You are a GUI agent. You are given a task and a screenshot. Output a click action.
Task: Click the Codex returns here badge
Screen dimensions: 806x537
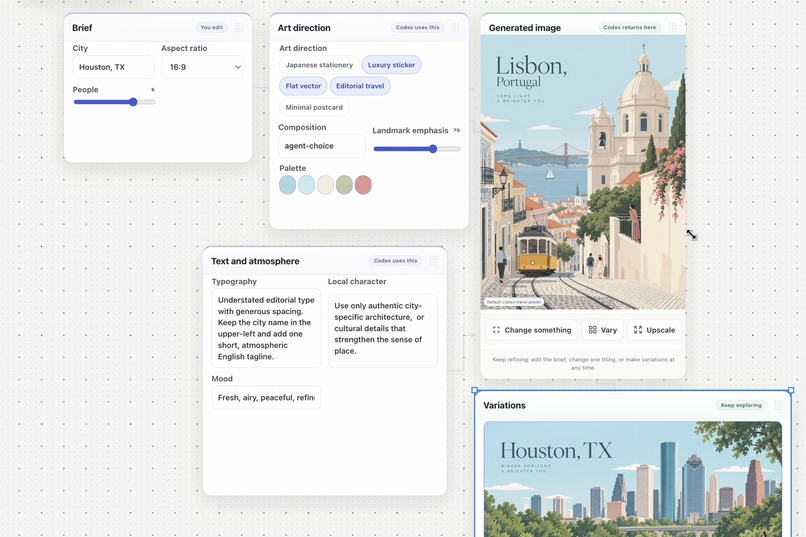coord(630,27)
